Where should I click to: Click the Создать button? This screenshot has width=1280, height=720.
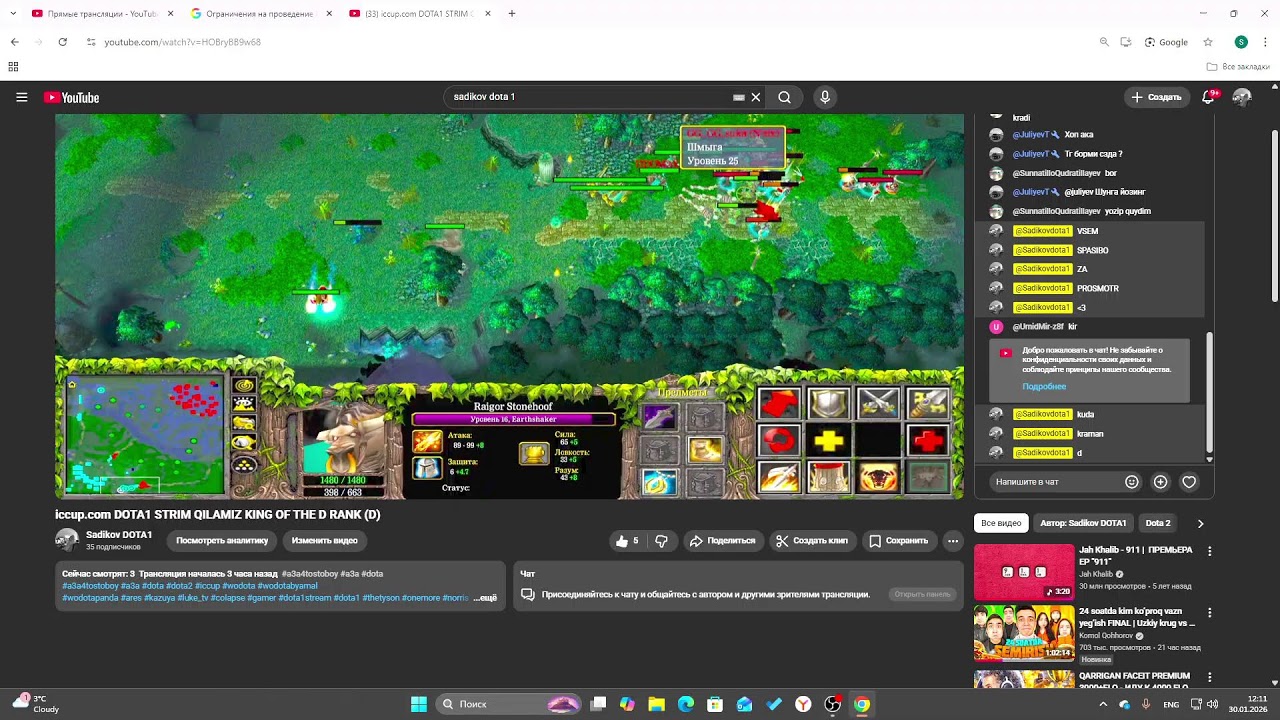pos(1156,97)
